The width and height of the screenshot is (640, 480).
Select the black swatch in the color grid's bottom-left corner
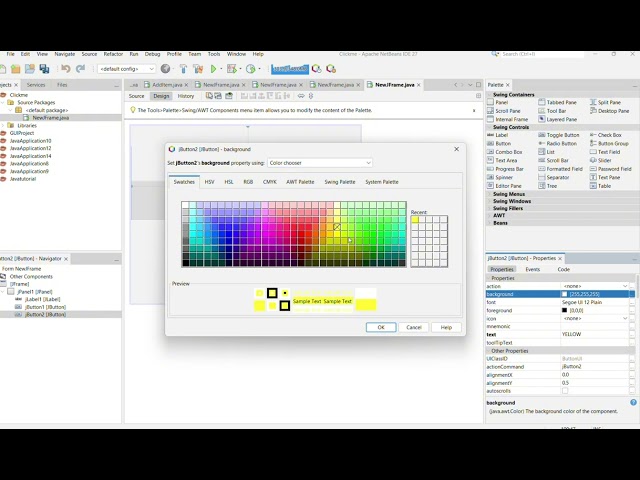click(185, 263)
